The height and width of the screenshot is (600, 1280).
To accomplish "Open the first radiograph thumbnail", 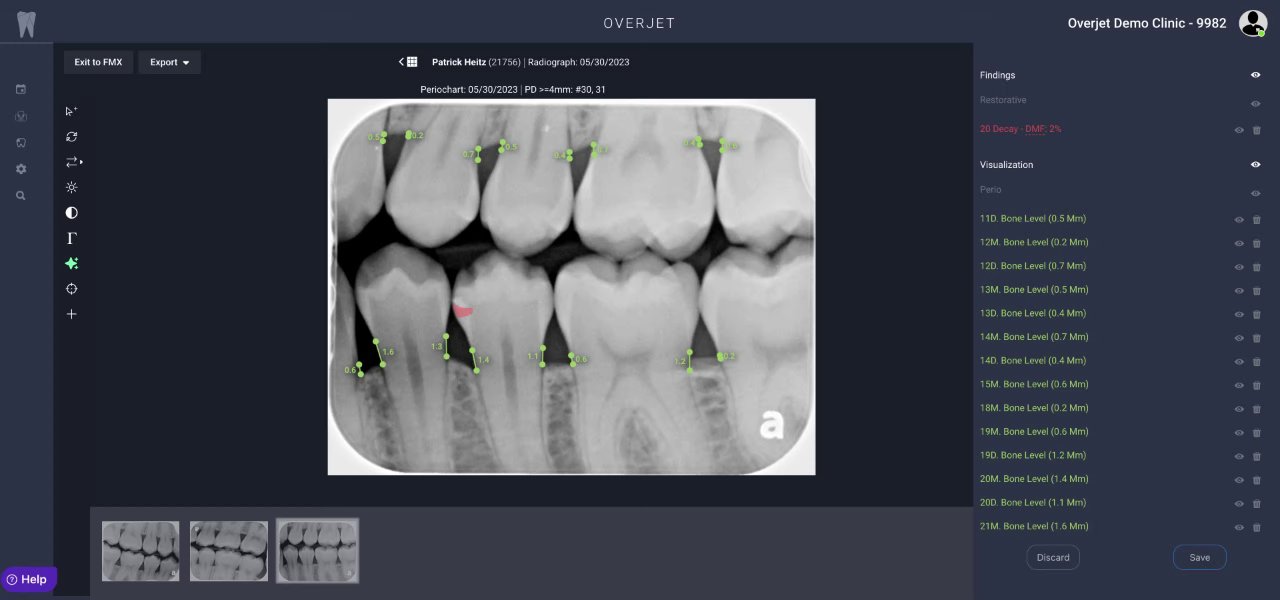I will [x=141, y=551].
